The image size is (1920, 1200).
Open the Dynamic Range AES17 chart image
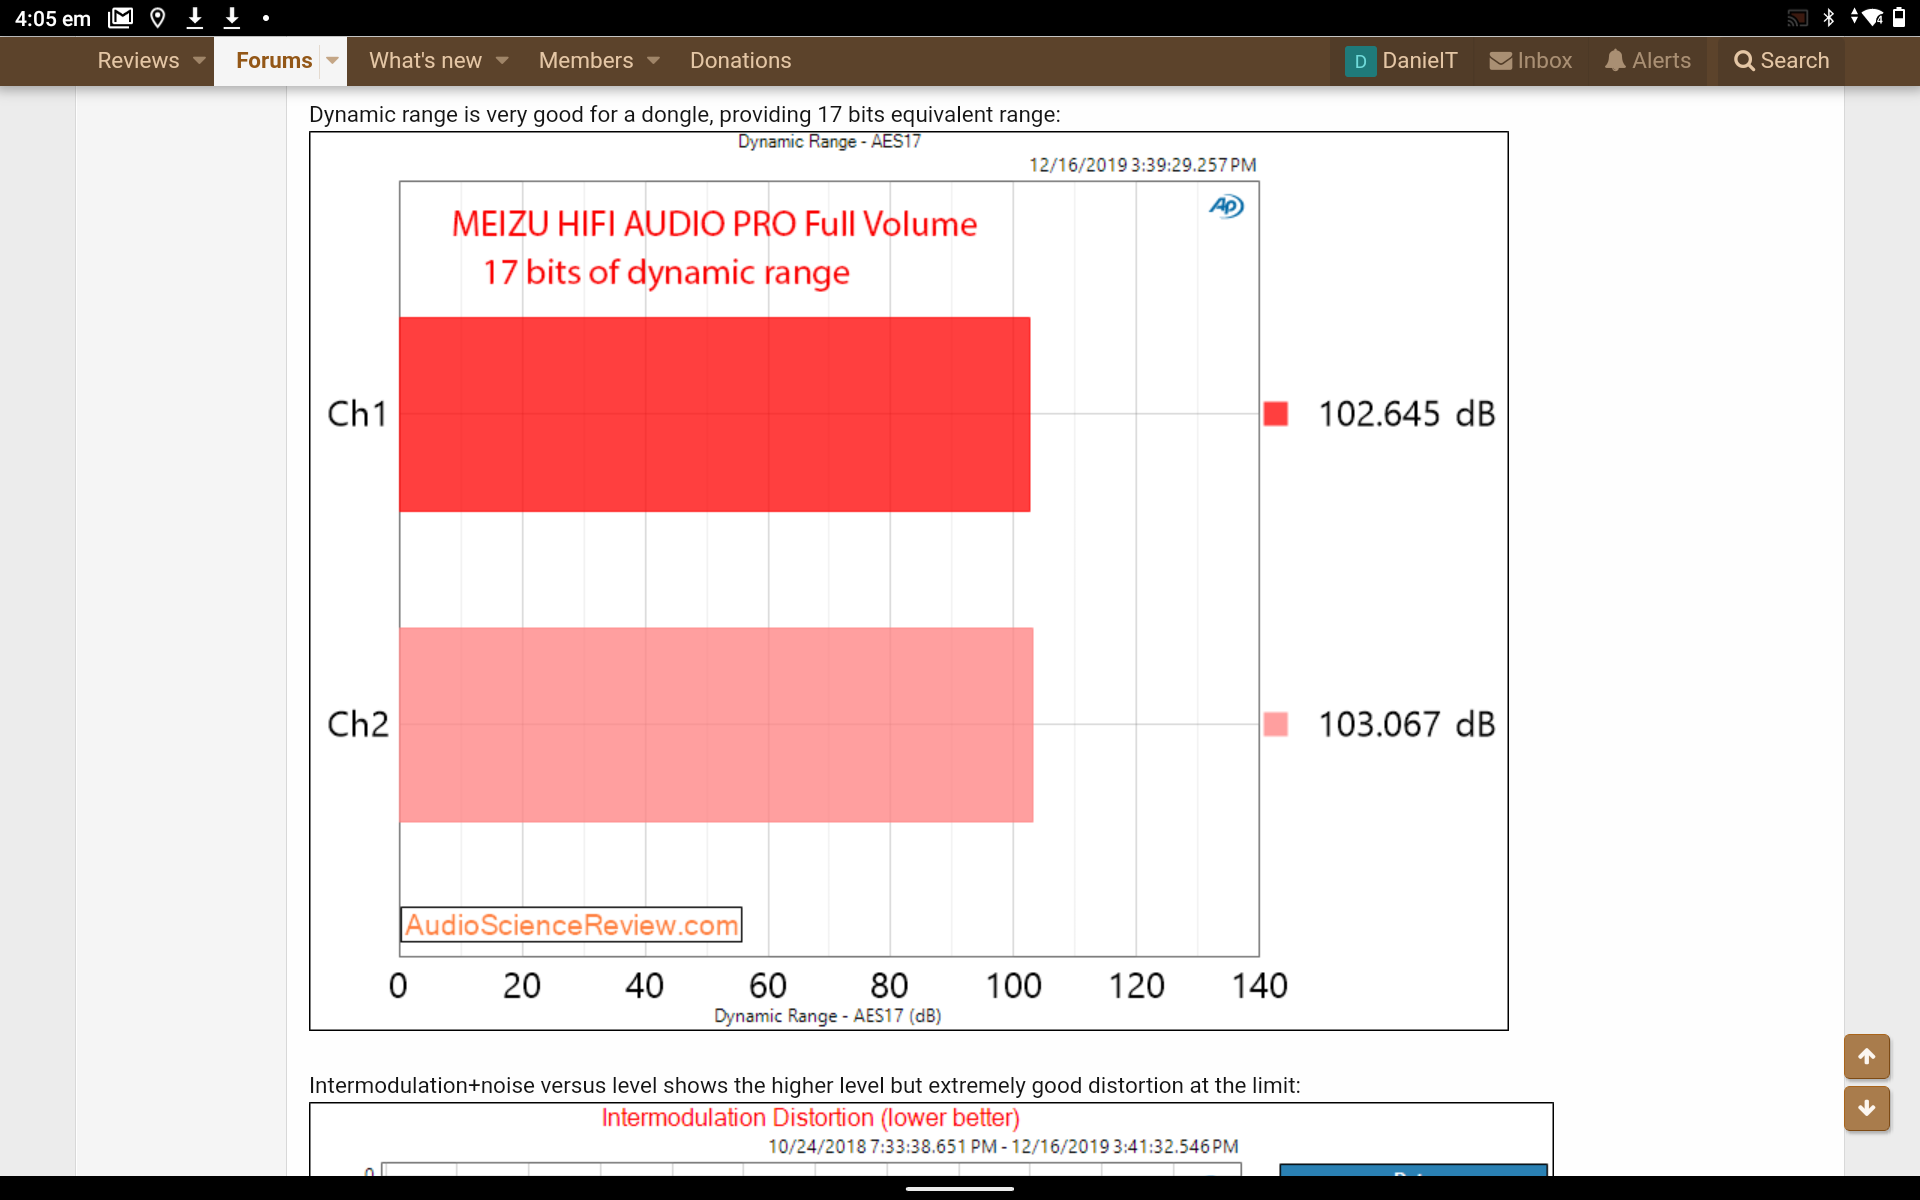pos(908,581)
